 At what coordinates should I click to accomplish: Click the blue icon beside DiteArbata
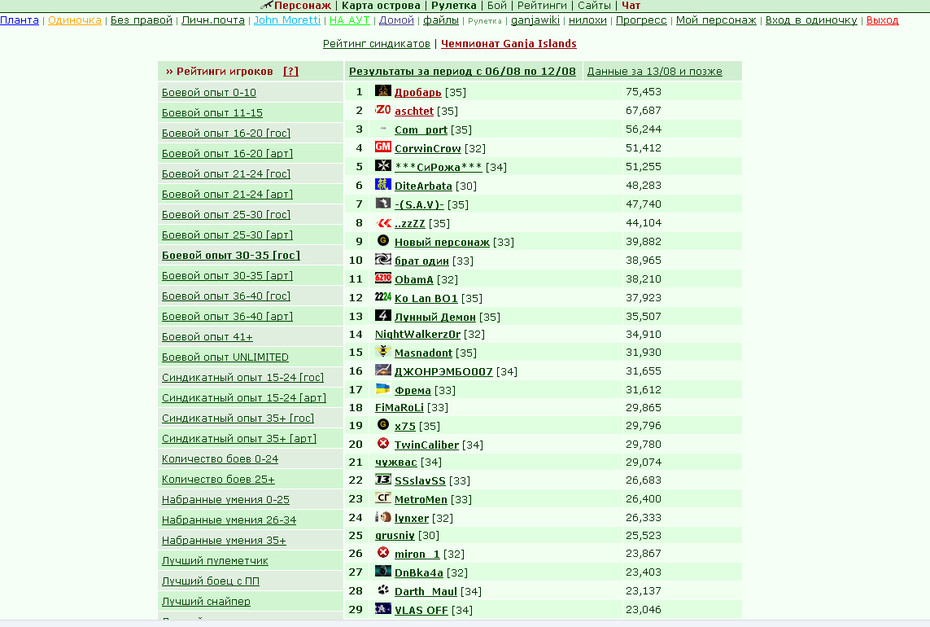[x=383, y=184]
